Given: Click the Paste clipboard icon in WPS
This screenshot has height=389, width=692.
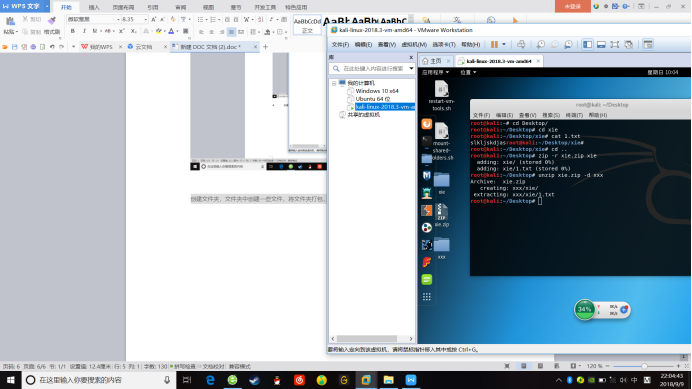Looking at the screenshot, I should click(10, 21).
